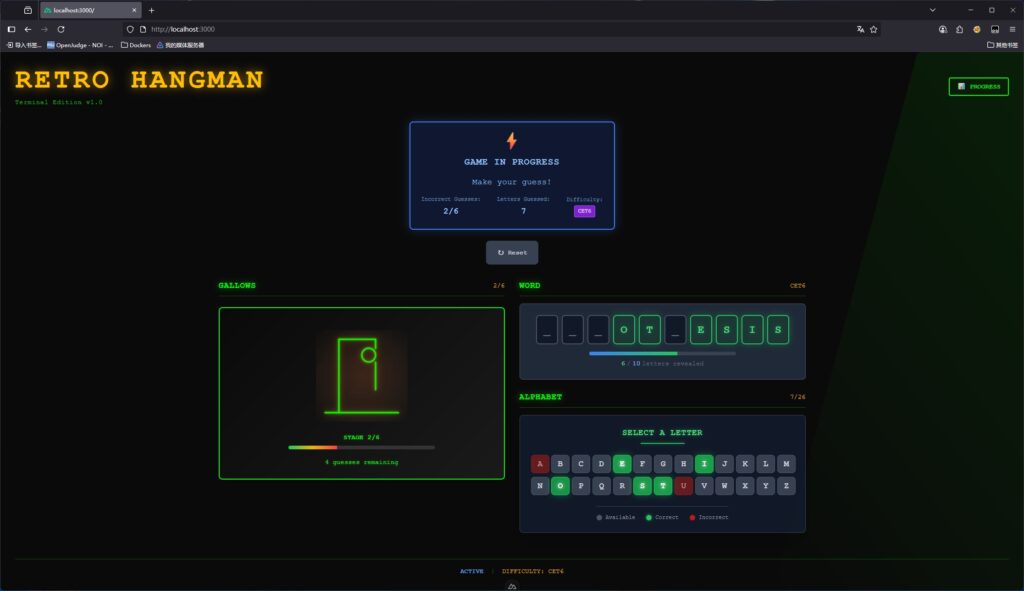Select letter H in the alphabet grid
The image size is (1024, 591).
tap(684, 464)
